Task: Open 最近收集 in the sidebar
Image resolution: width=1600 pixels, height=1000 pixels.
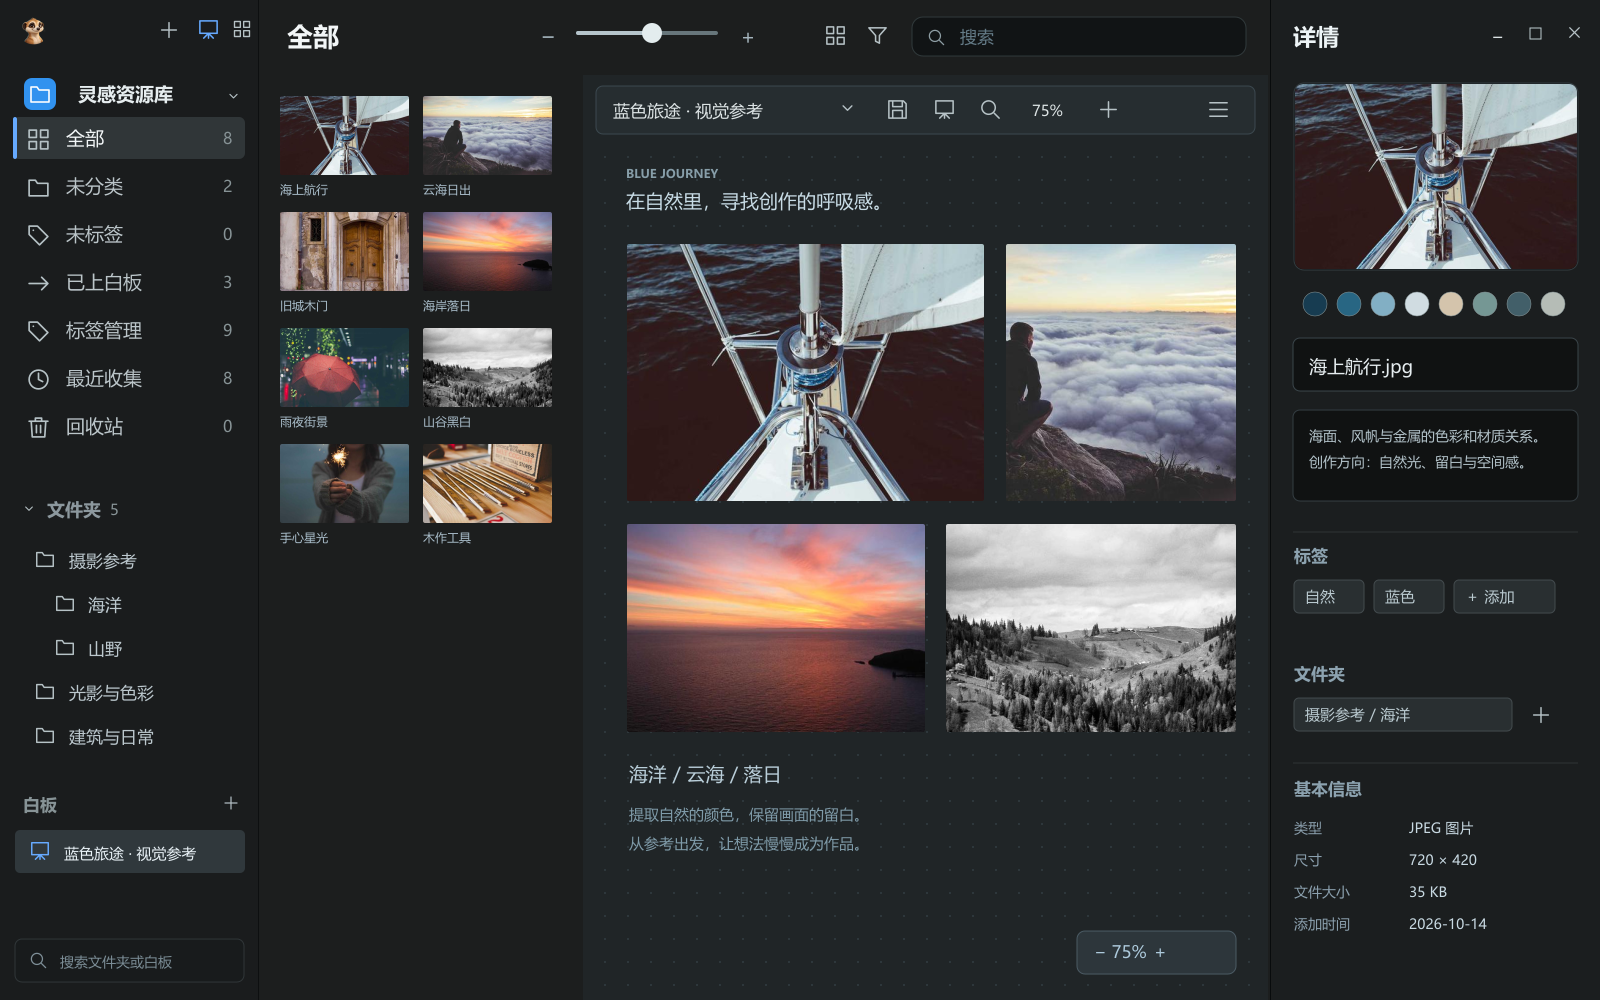Action: coord(130,378)
